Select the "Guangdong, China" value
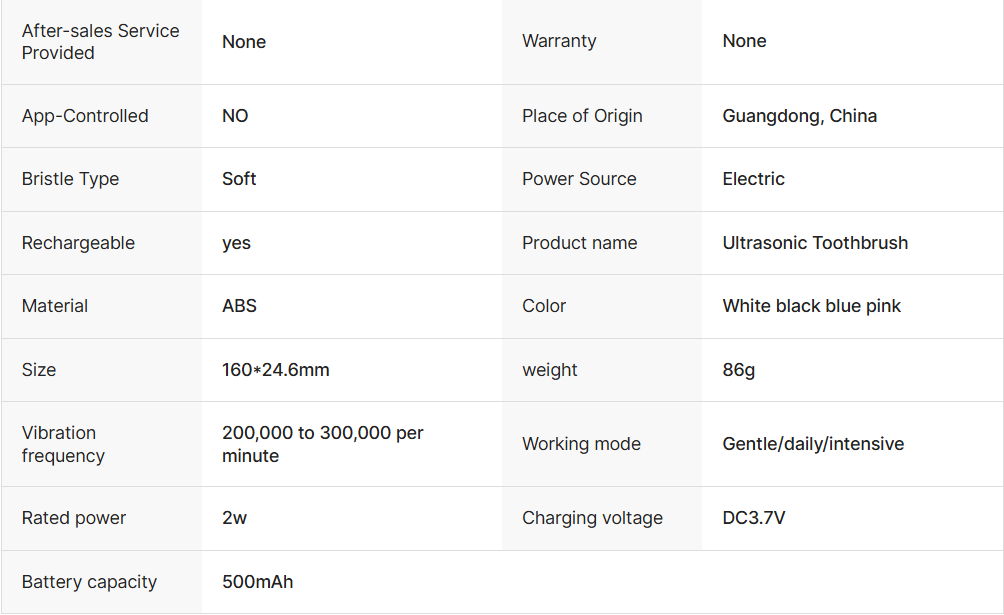Image resolution: width=1004 pixels, height=615 pixels. (x=799, y=116)
